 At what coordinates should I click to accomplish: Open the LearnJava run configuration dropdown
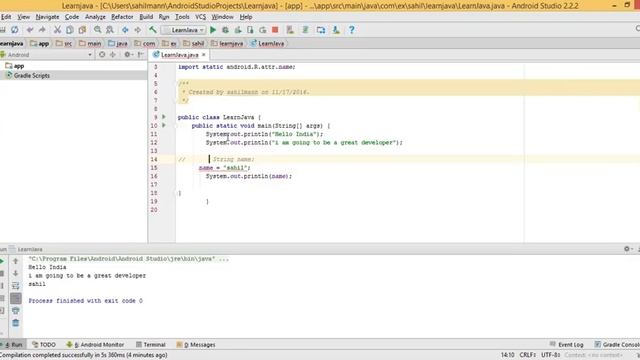(x=183, y=30)
